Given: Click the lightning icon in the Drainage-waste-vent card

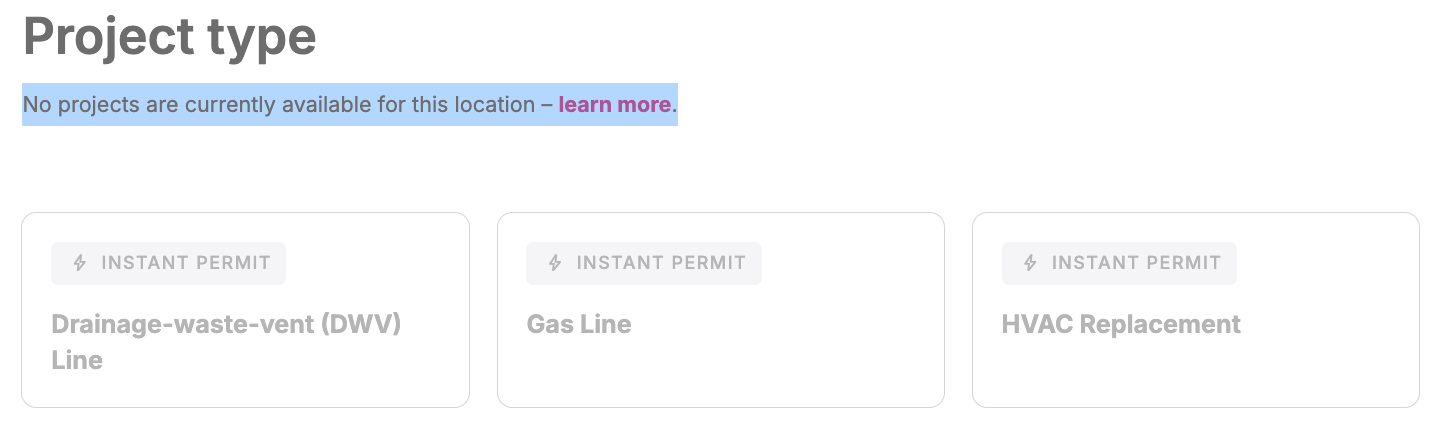Looking at the screenshot, I should pyautogui.click(x=80, y=263).
